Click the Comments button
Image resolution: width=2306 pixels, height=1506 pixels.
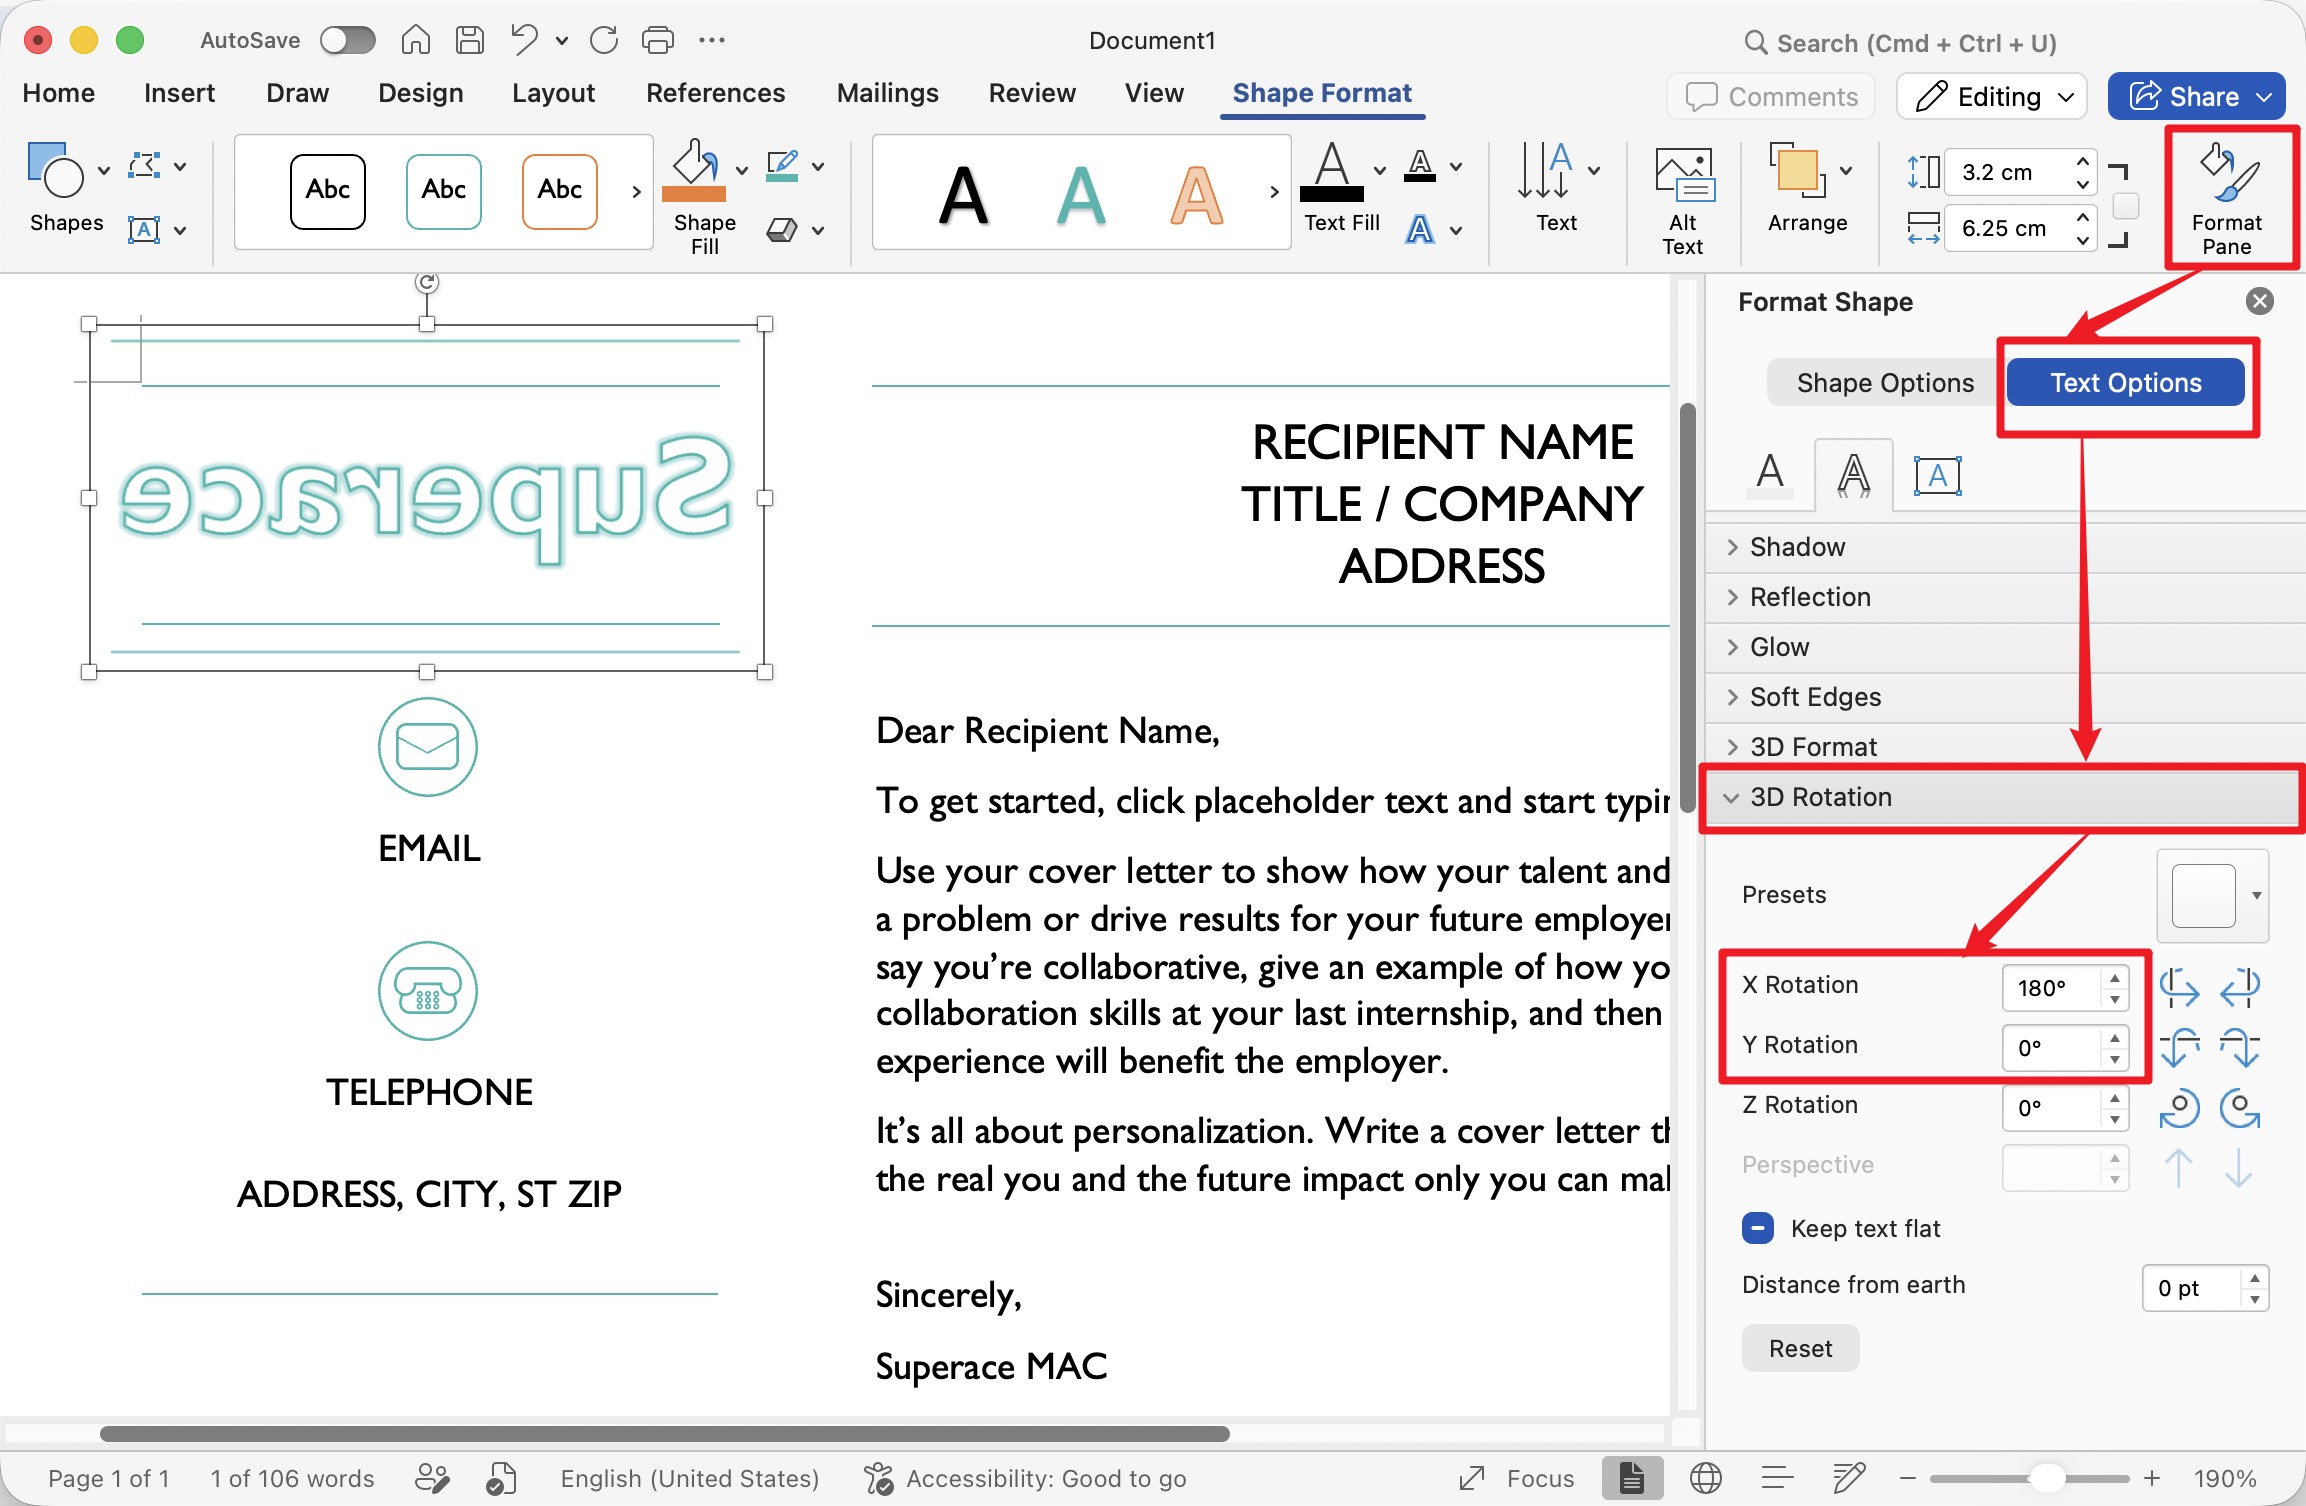[x=1771, y=96]
